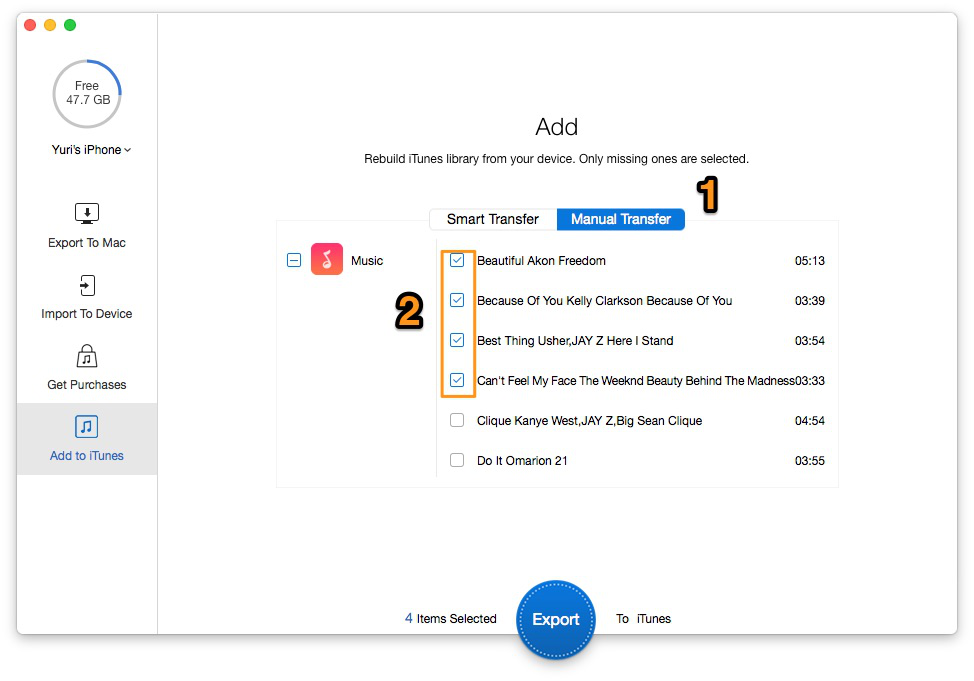Screen dimensions: 974x681
Task: Click the pink Music category icon
Action: click(x=327, y=259)
